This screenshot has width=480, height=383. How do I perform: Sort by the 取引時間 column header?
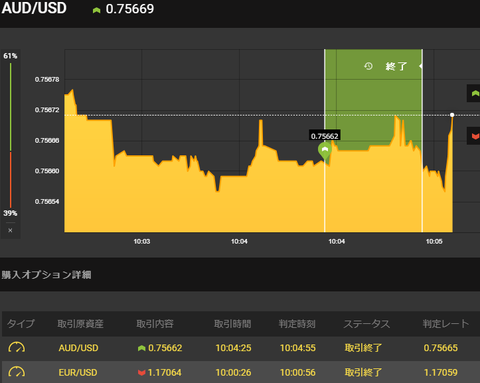pos(232,324)
